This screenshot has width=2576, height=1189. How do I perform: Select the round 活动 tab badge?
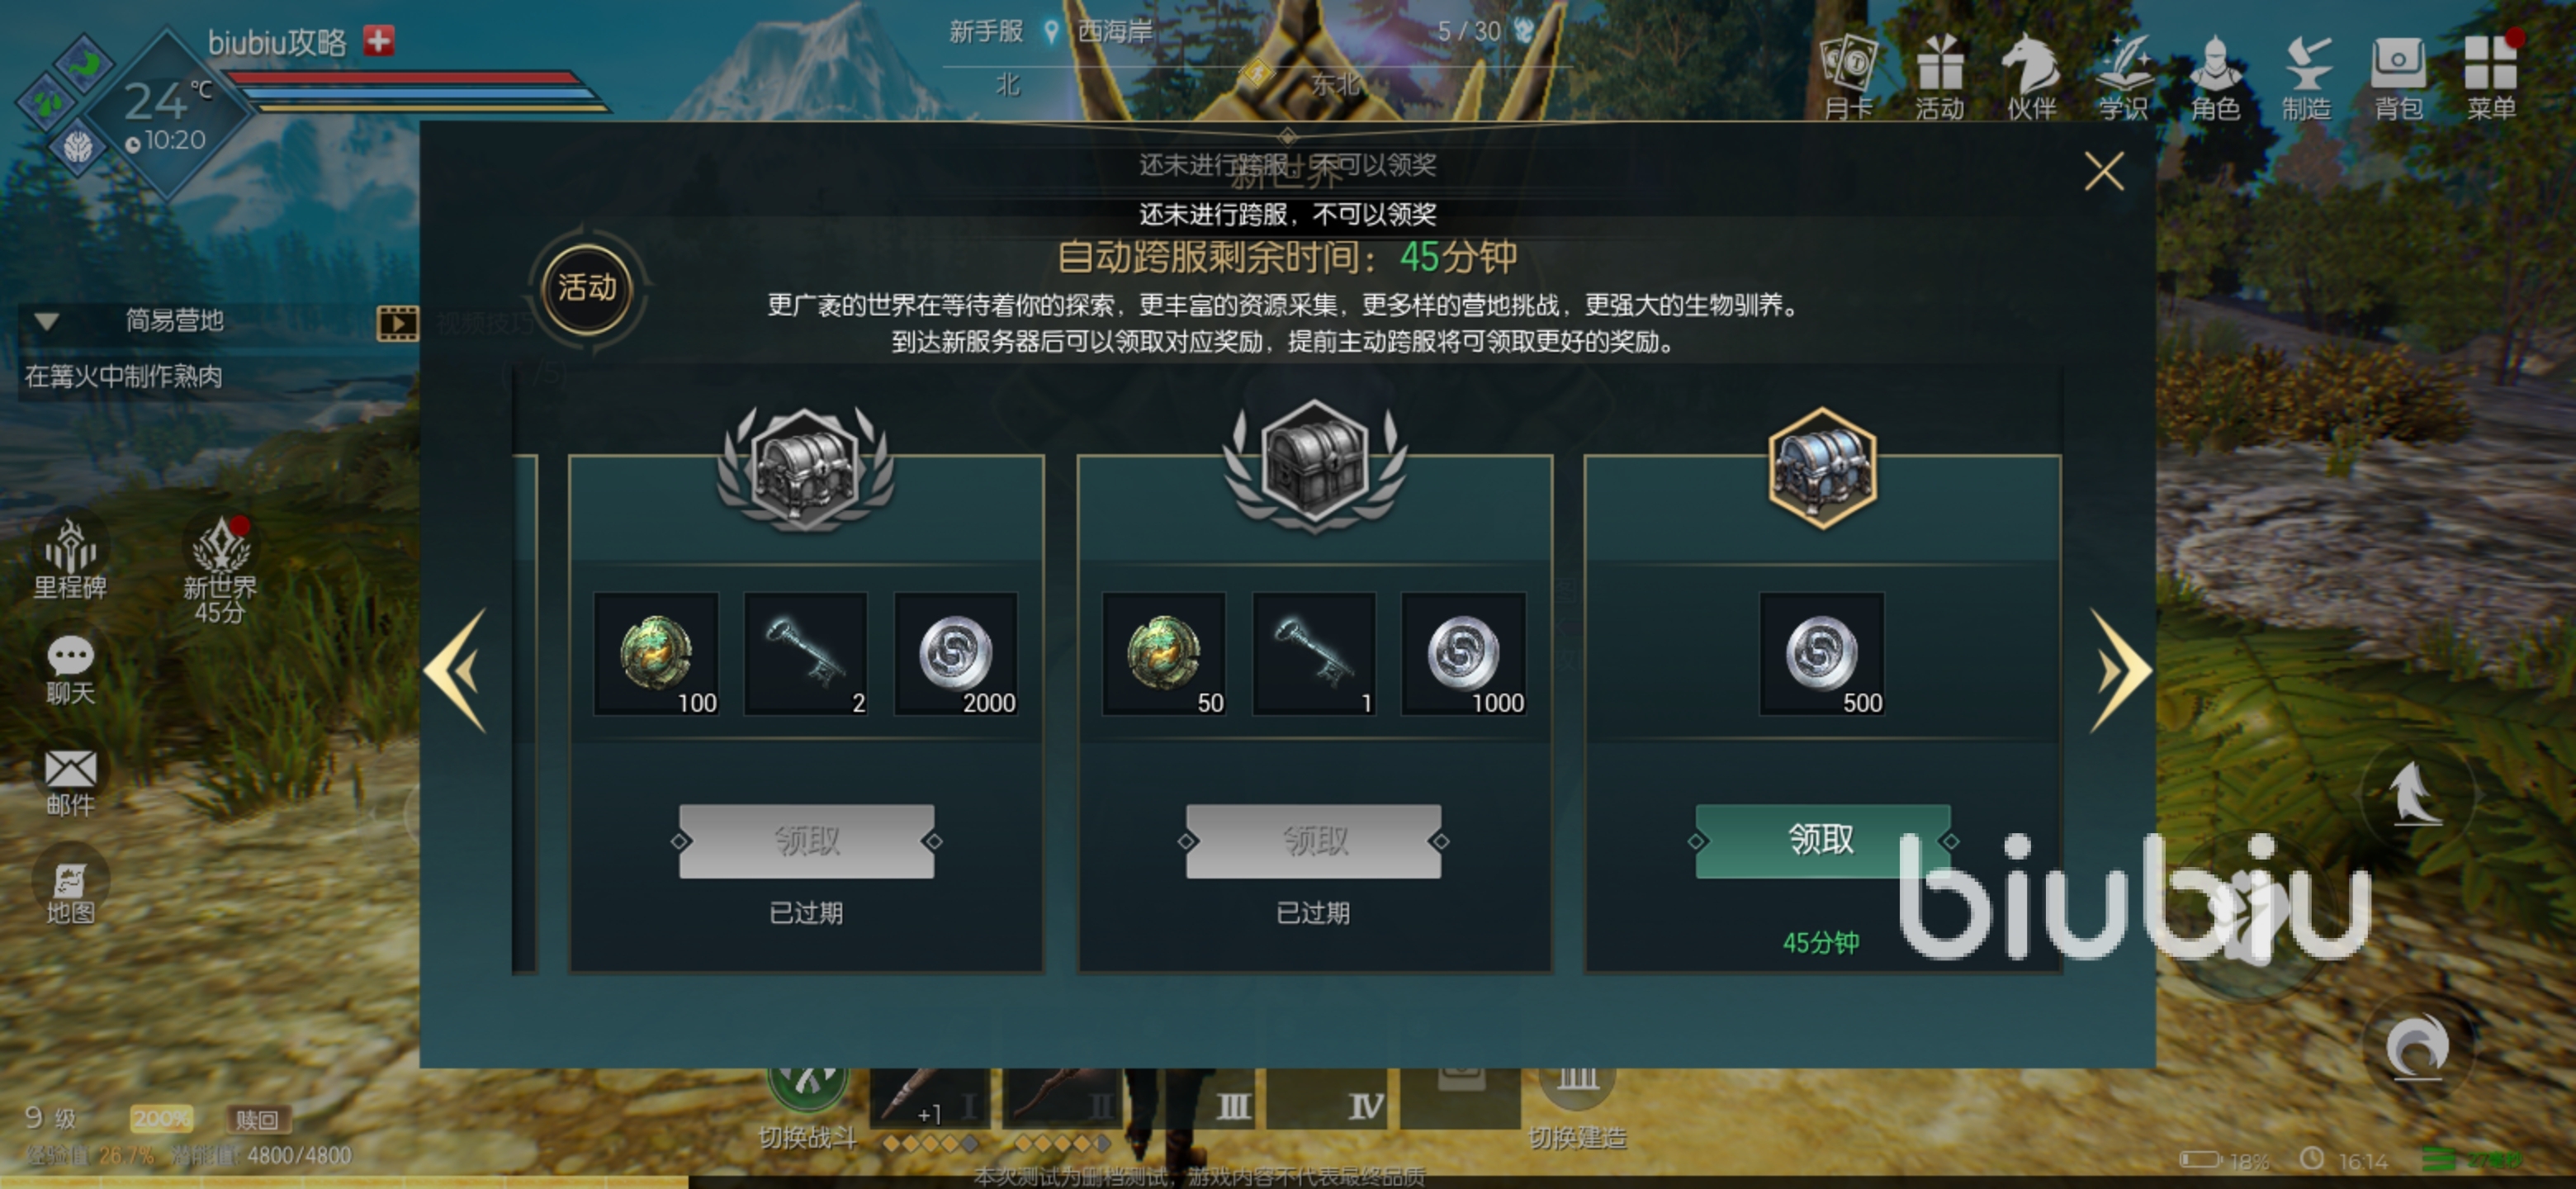click(x=587, y=289)
